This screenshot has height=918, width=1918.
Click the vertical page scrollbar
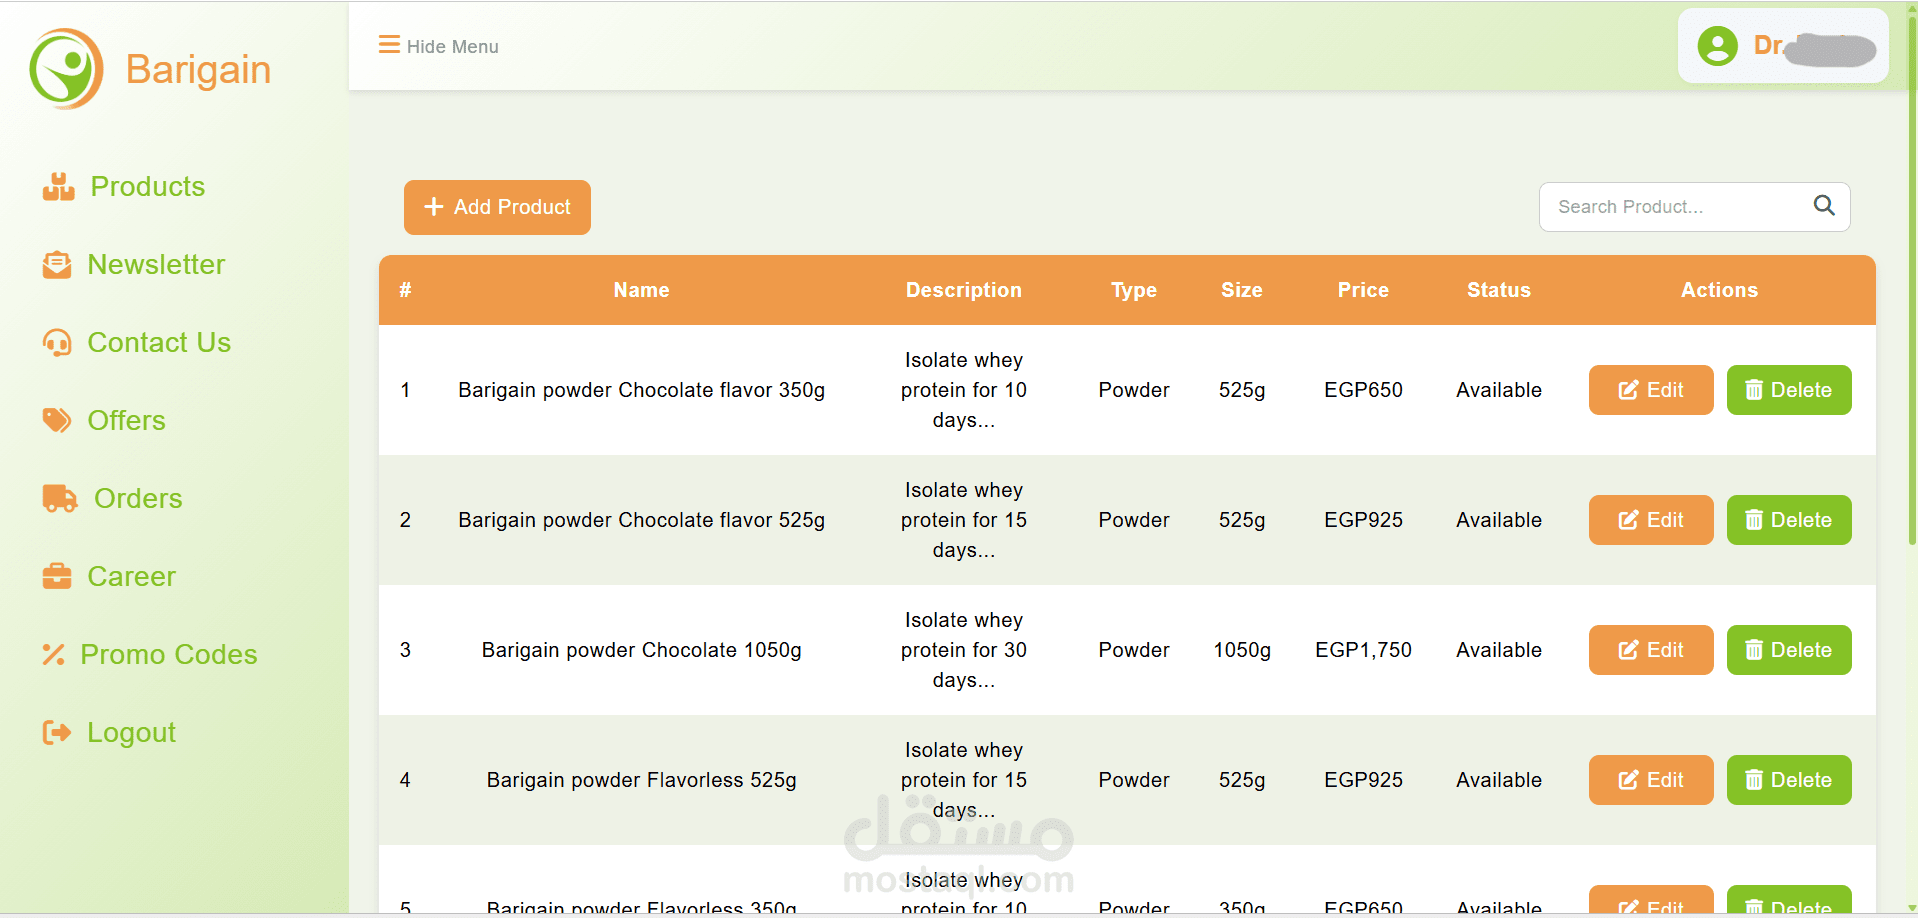pyautogui.click(x=1912, y=280)
